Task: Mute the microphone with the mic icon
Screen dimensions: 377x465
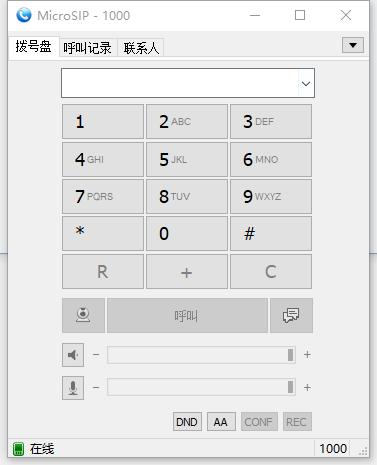Action: coord(73,388)
